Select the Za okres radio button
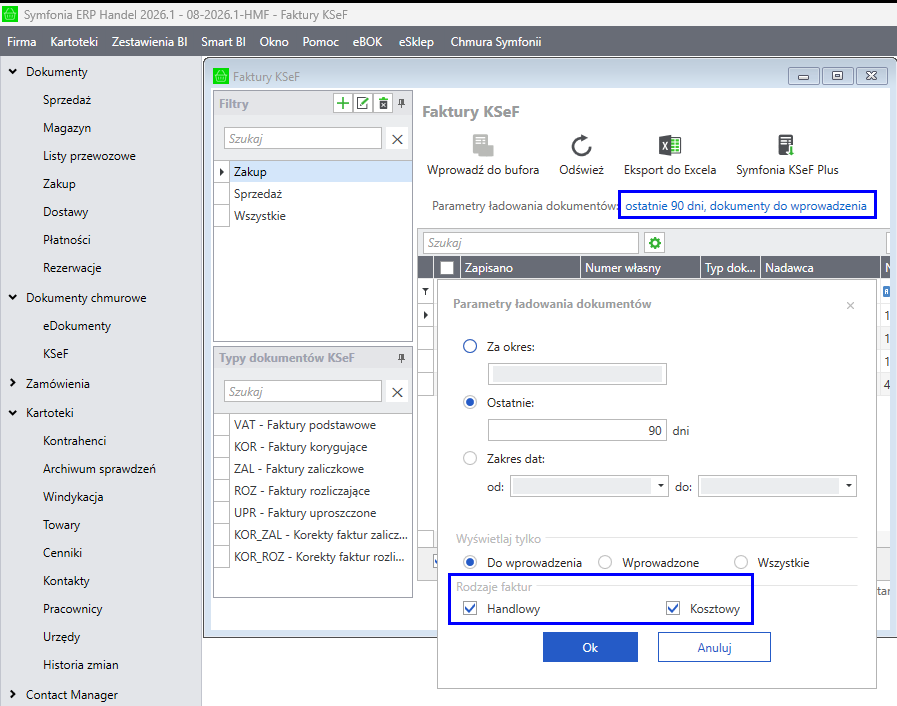This screenshot has height=706, width=897. (471, 346)
